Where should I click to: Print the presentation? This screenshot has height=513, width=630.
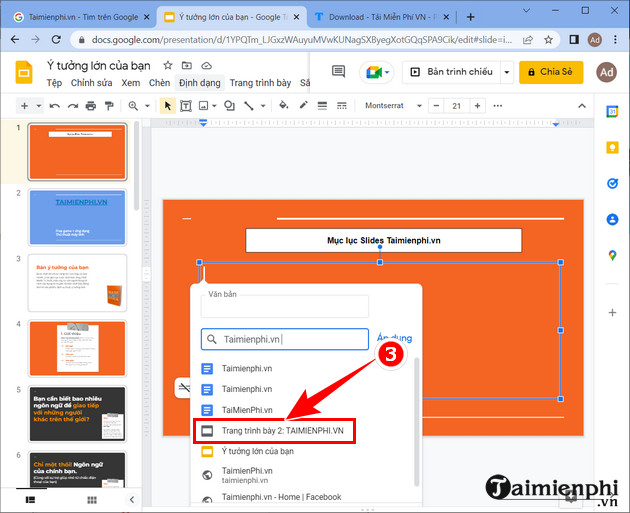[x=91, y=106]
